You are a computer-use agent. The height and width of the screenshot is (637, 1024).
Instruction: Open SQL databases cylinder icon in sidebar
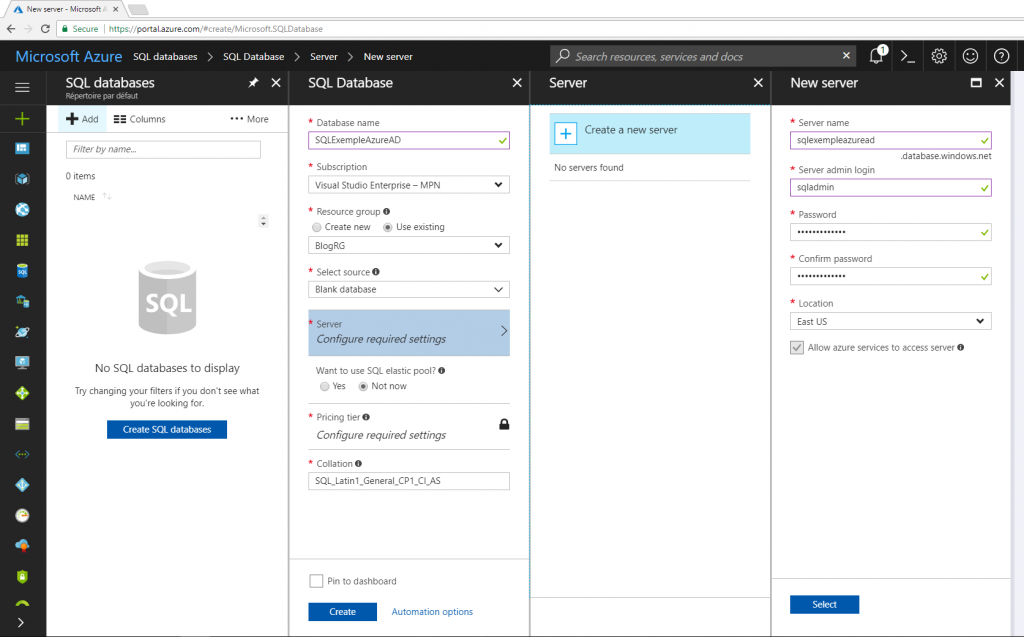click(x=22, y=270)
